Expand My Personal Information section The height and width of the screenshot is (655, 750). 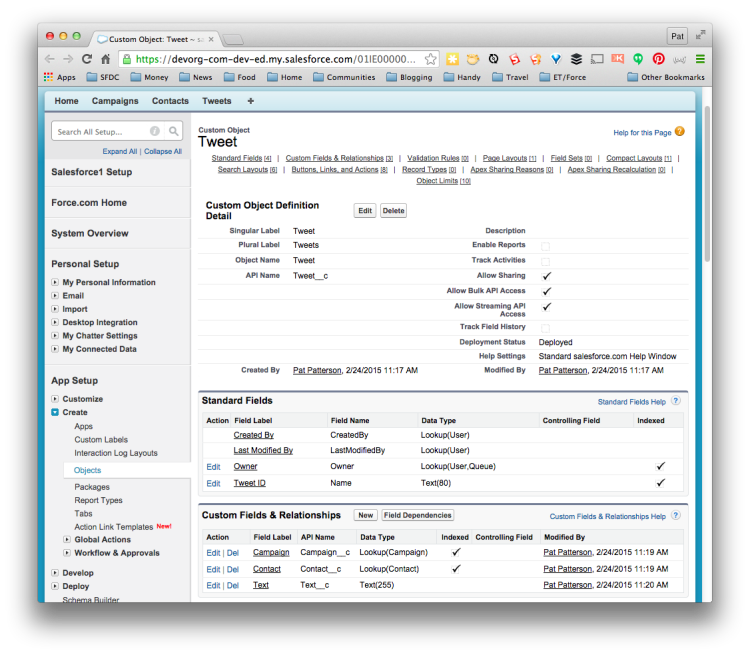point(55,282)
